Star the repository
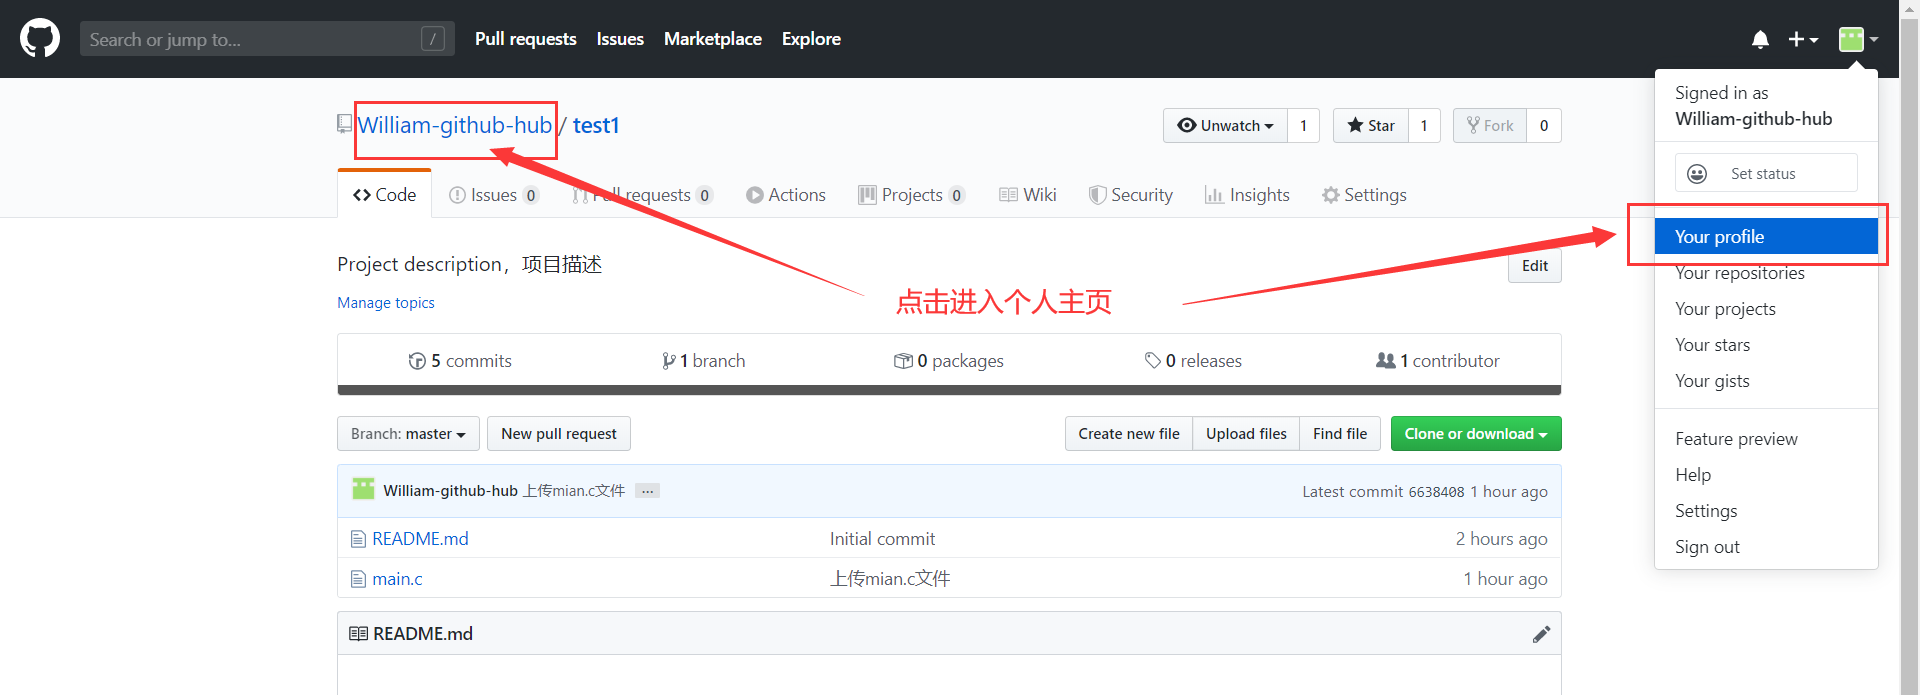The image size is (1920, 695). pos(1371,125)
